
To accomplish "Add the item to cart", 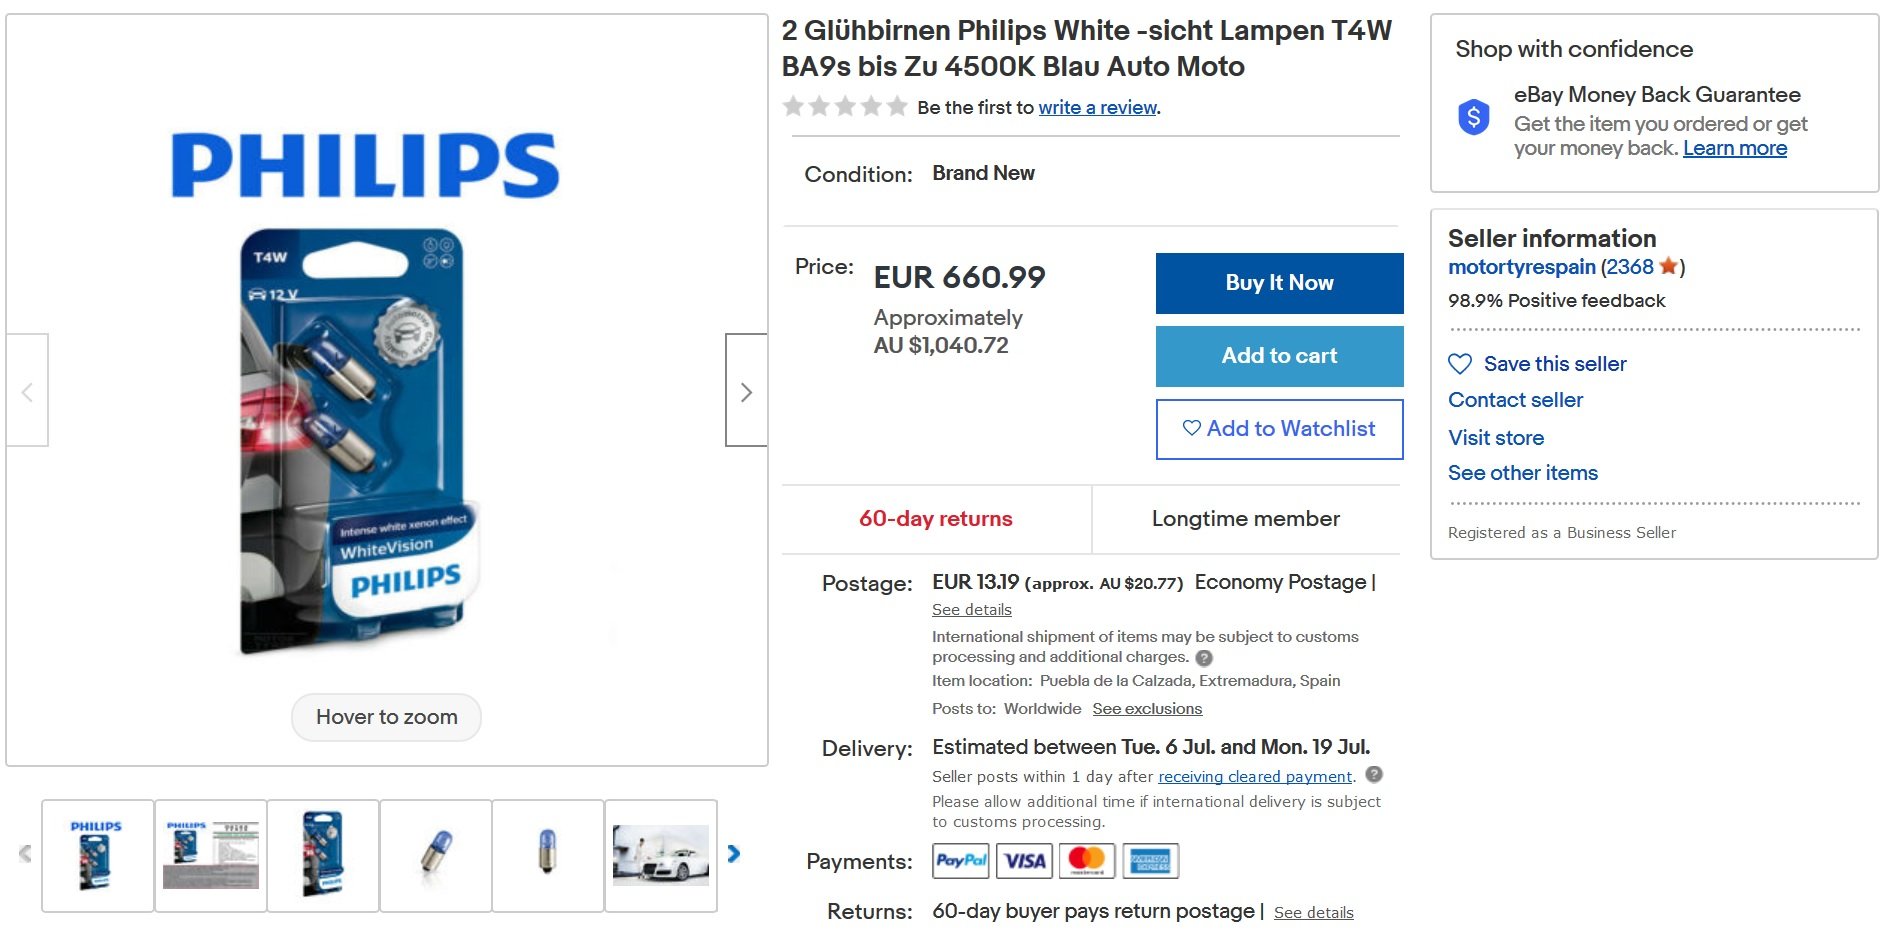I will pyautogui.click(x=1279, y=356).
